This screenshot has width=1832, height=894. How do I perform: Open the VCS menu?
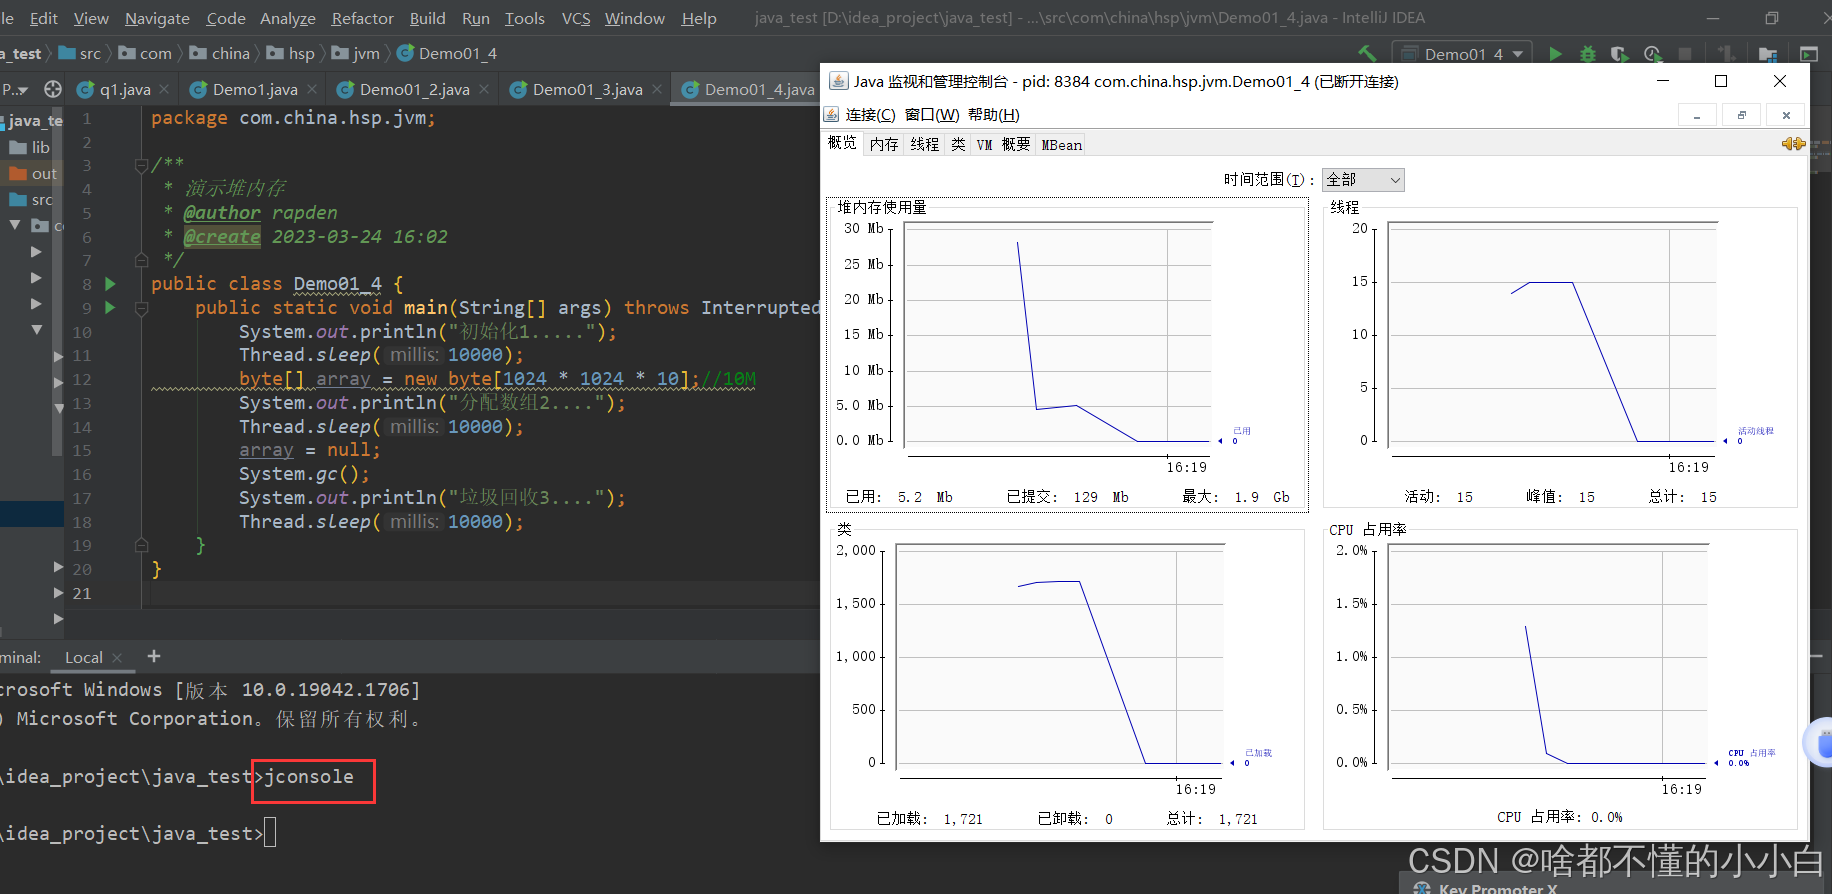coord(575,18)
